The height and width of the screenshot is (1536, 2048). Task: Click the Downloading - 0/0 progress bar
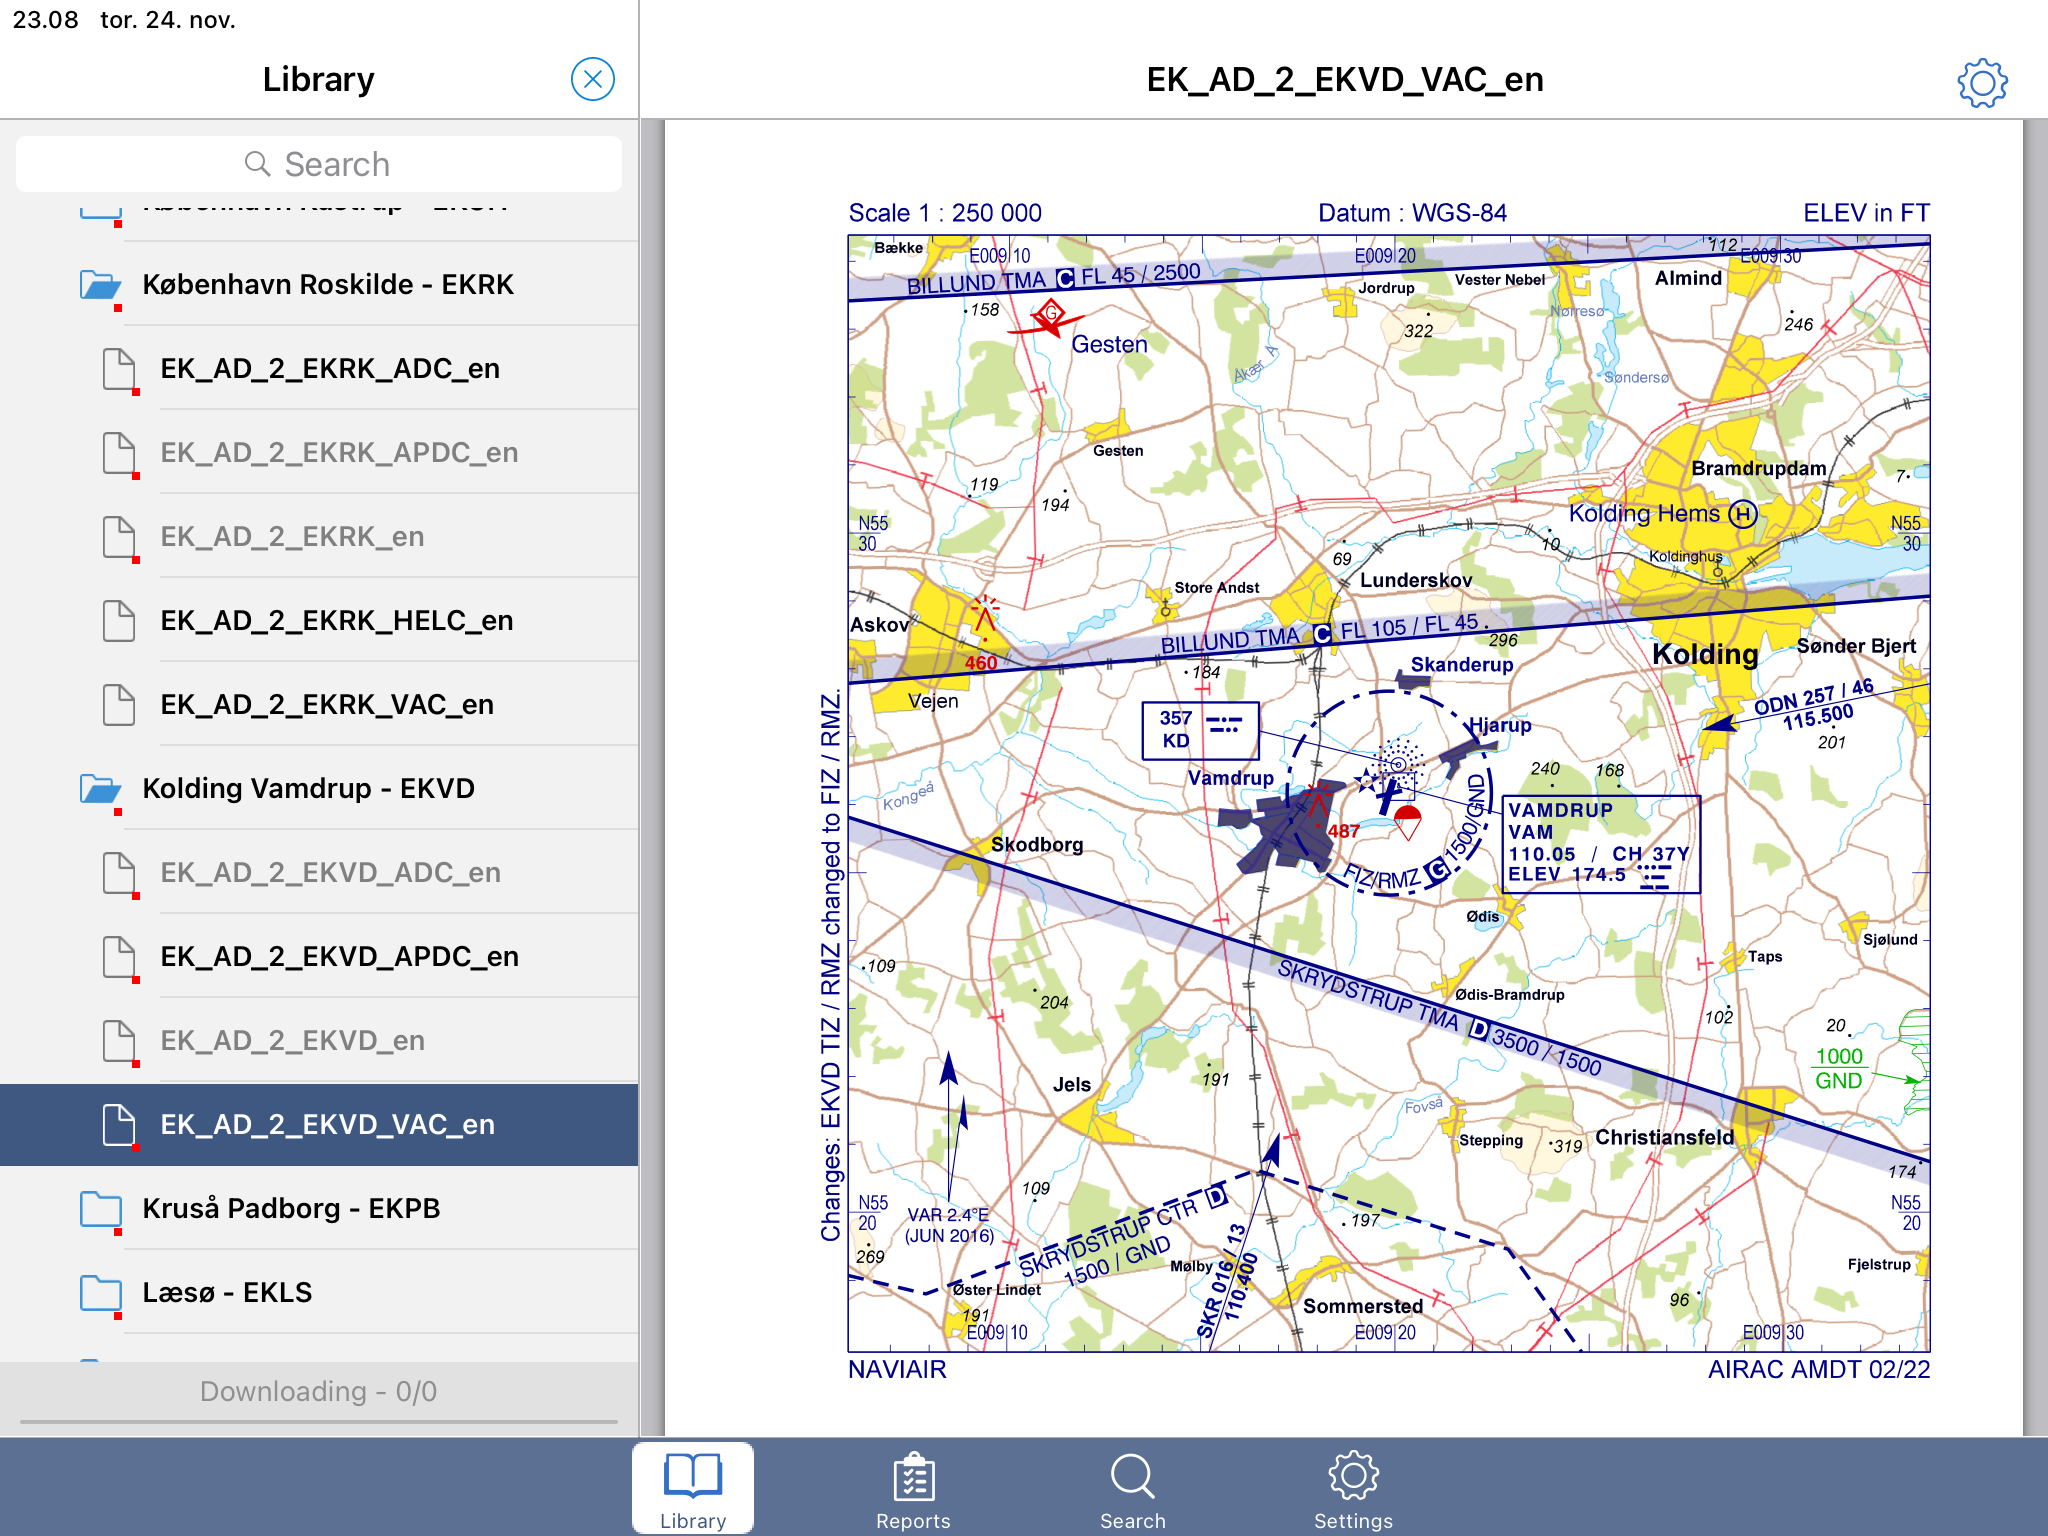tap(319, 1420)
